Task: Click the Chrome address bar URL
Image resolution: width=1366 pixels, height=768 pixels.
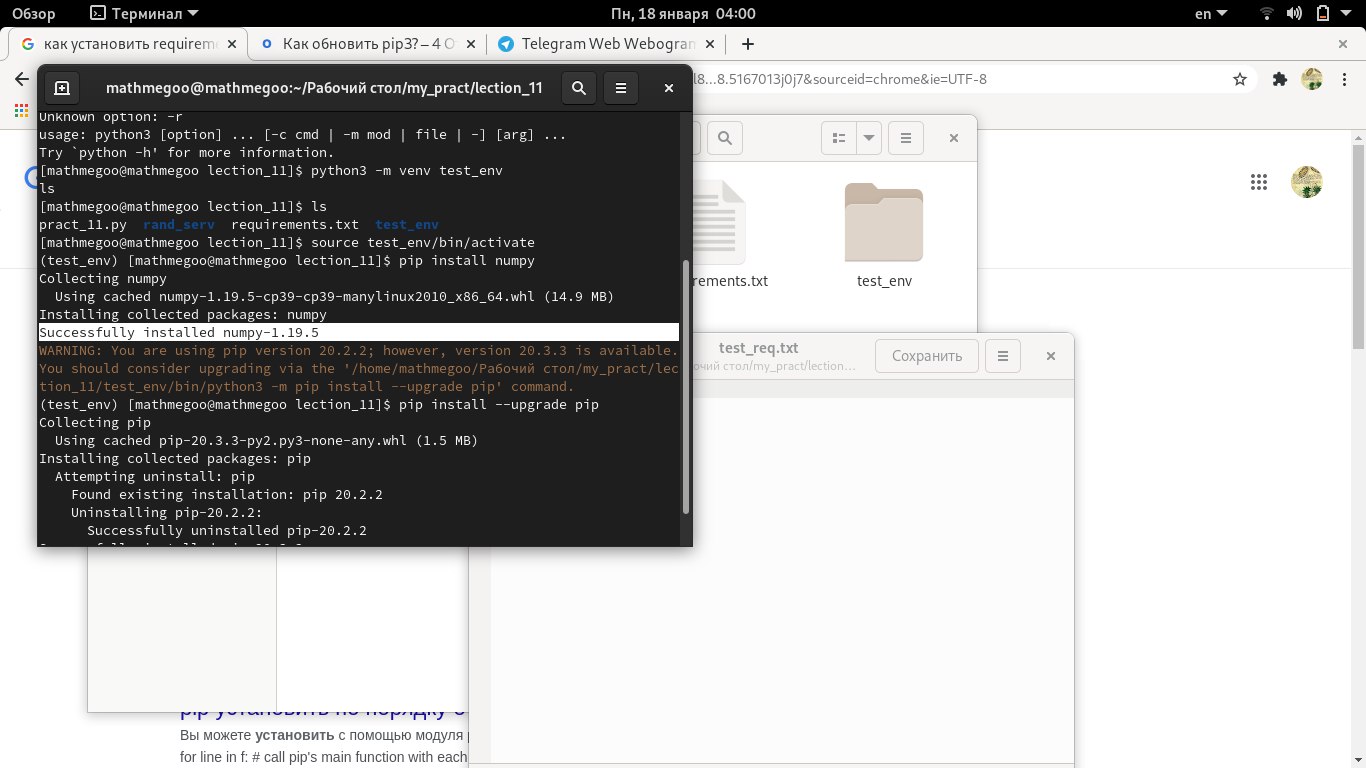Action: pyautogui.click(x=840, y=79)
